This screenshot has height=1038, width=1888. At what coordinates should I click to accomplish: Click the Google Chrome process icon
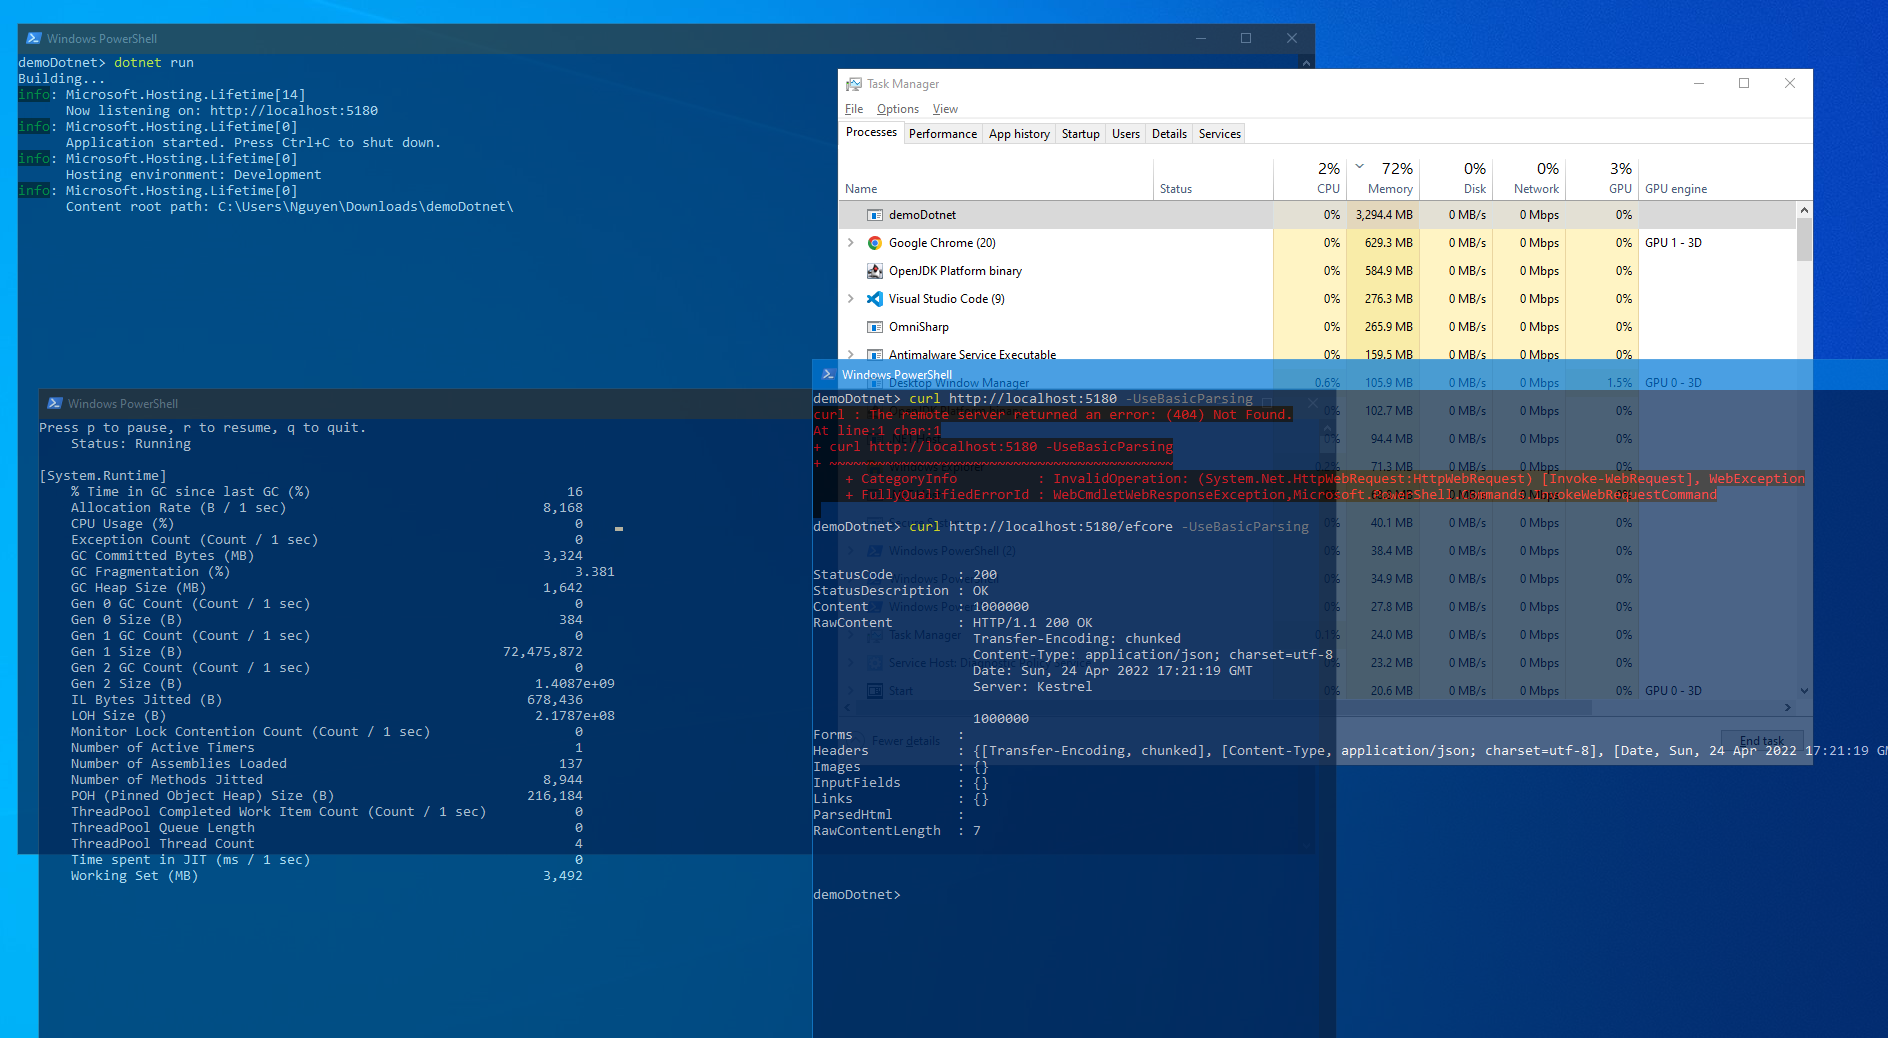pyautogui.click(x=875, y=242)
